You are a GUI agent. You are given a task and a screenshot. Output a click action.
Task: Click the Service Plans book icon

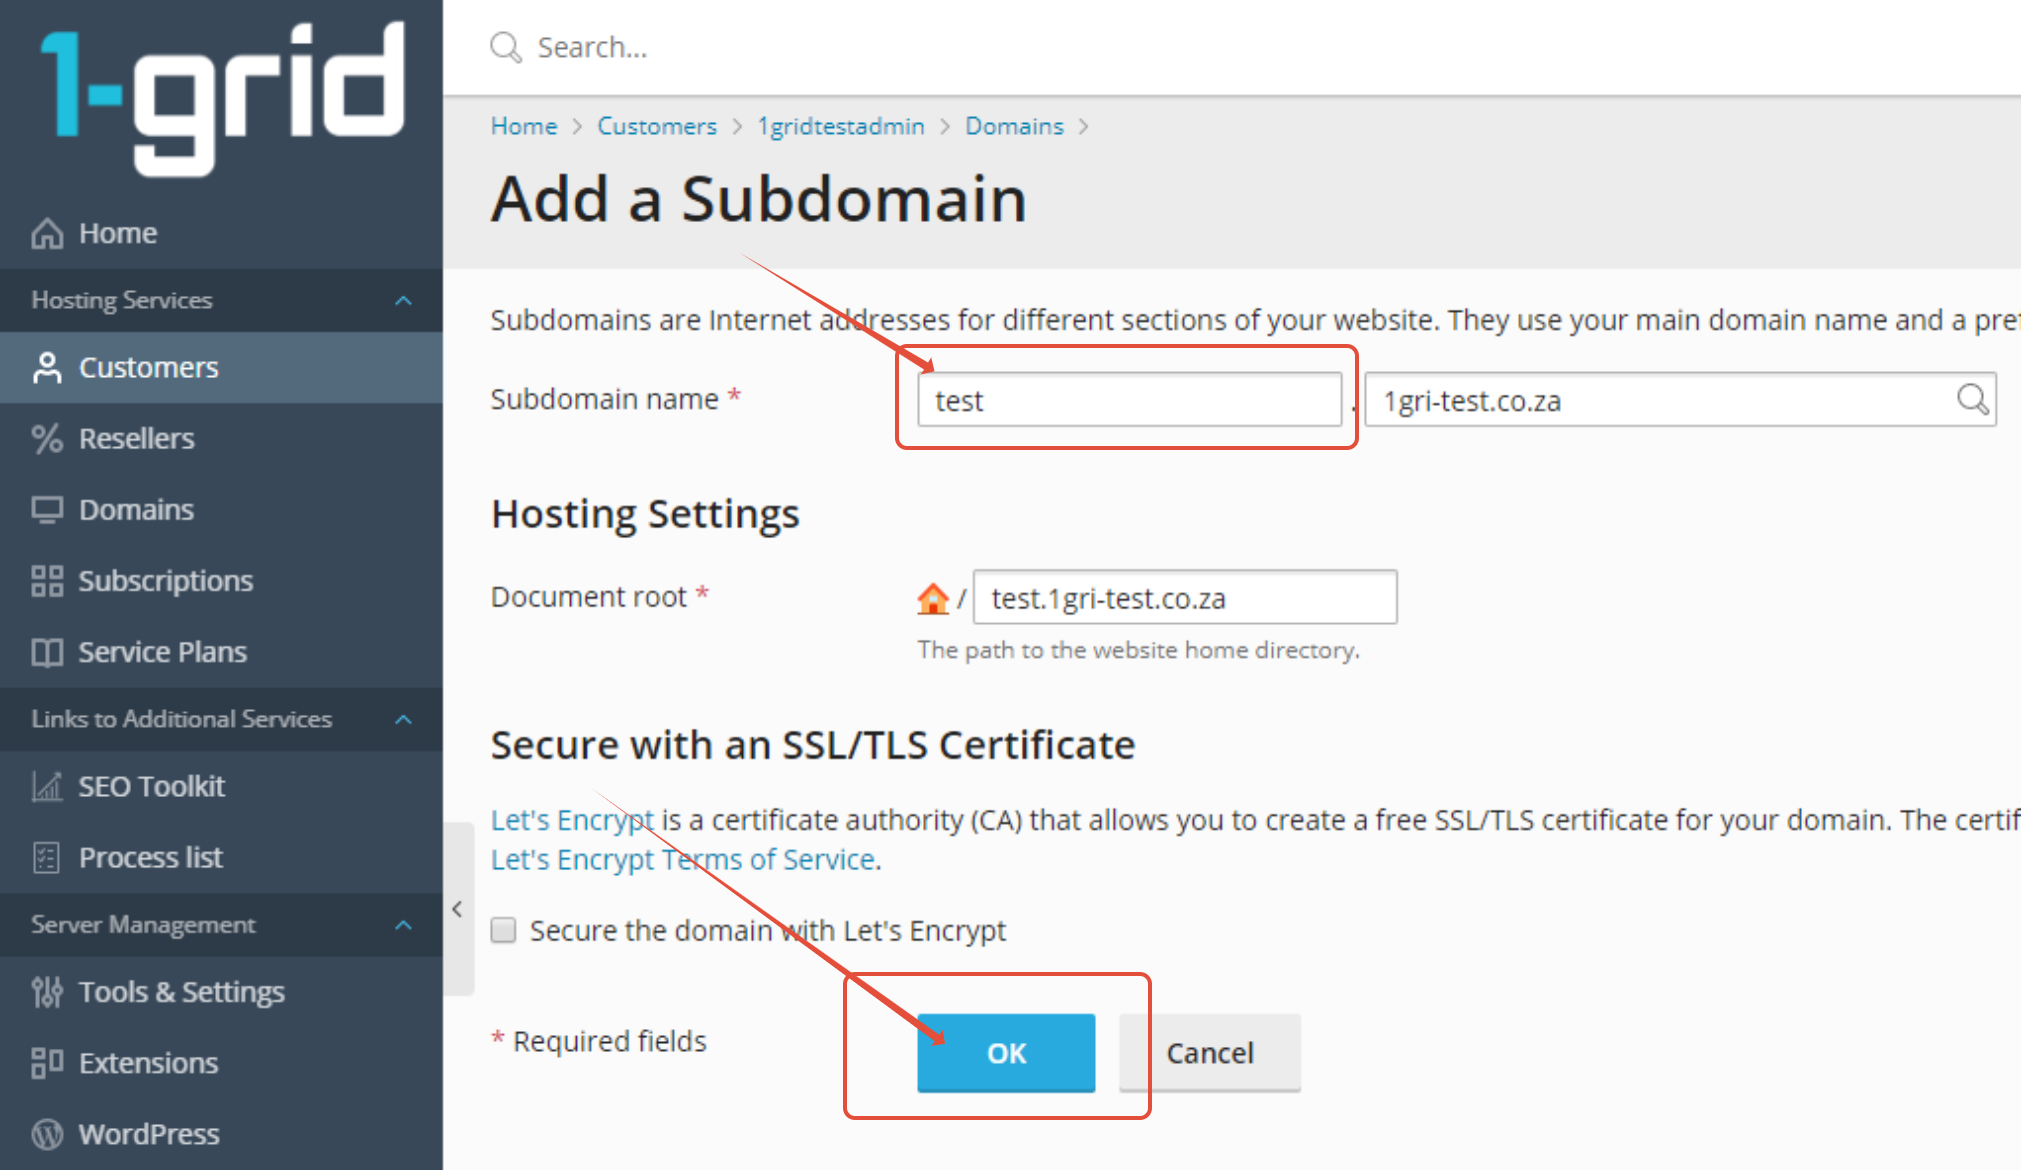[47, 652]
